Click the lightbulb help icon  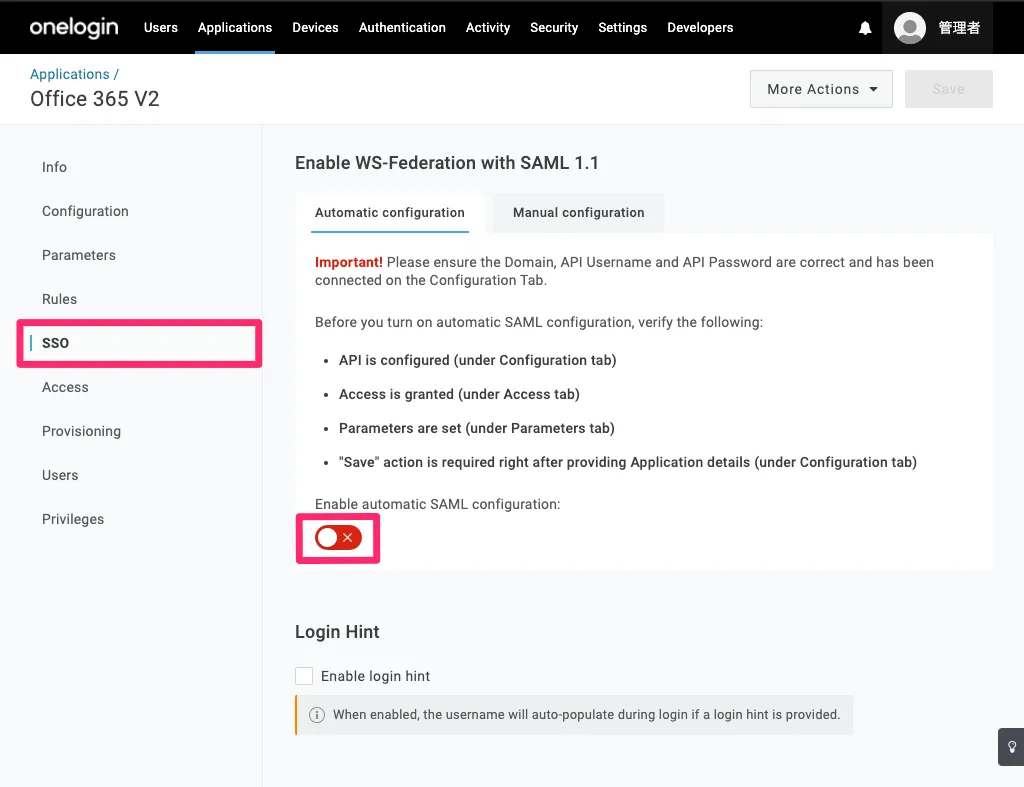(x=1011, y=746)
